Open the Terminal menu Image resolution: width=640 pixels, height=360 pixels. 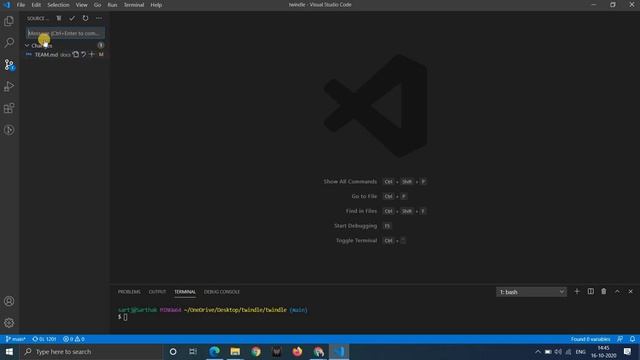point(134,5)
